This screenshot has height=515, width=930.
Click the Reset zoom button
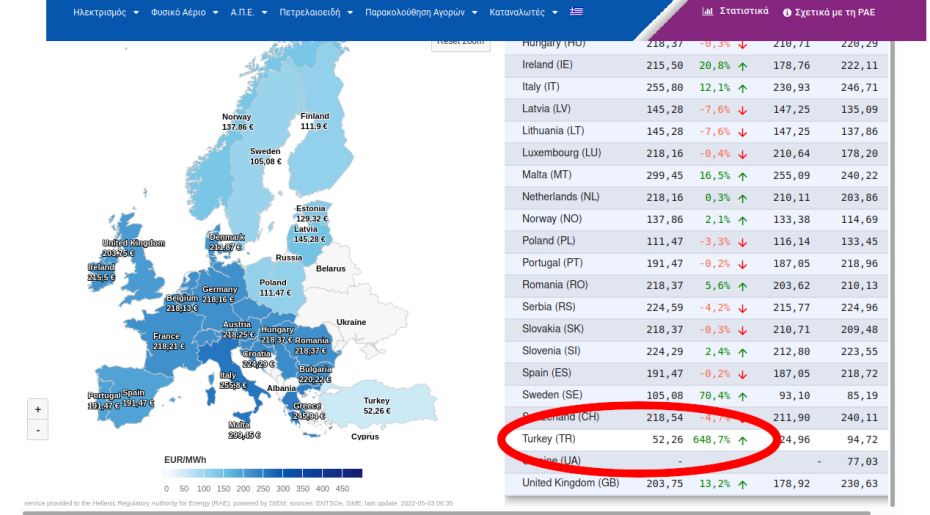pos(461,44)
